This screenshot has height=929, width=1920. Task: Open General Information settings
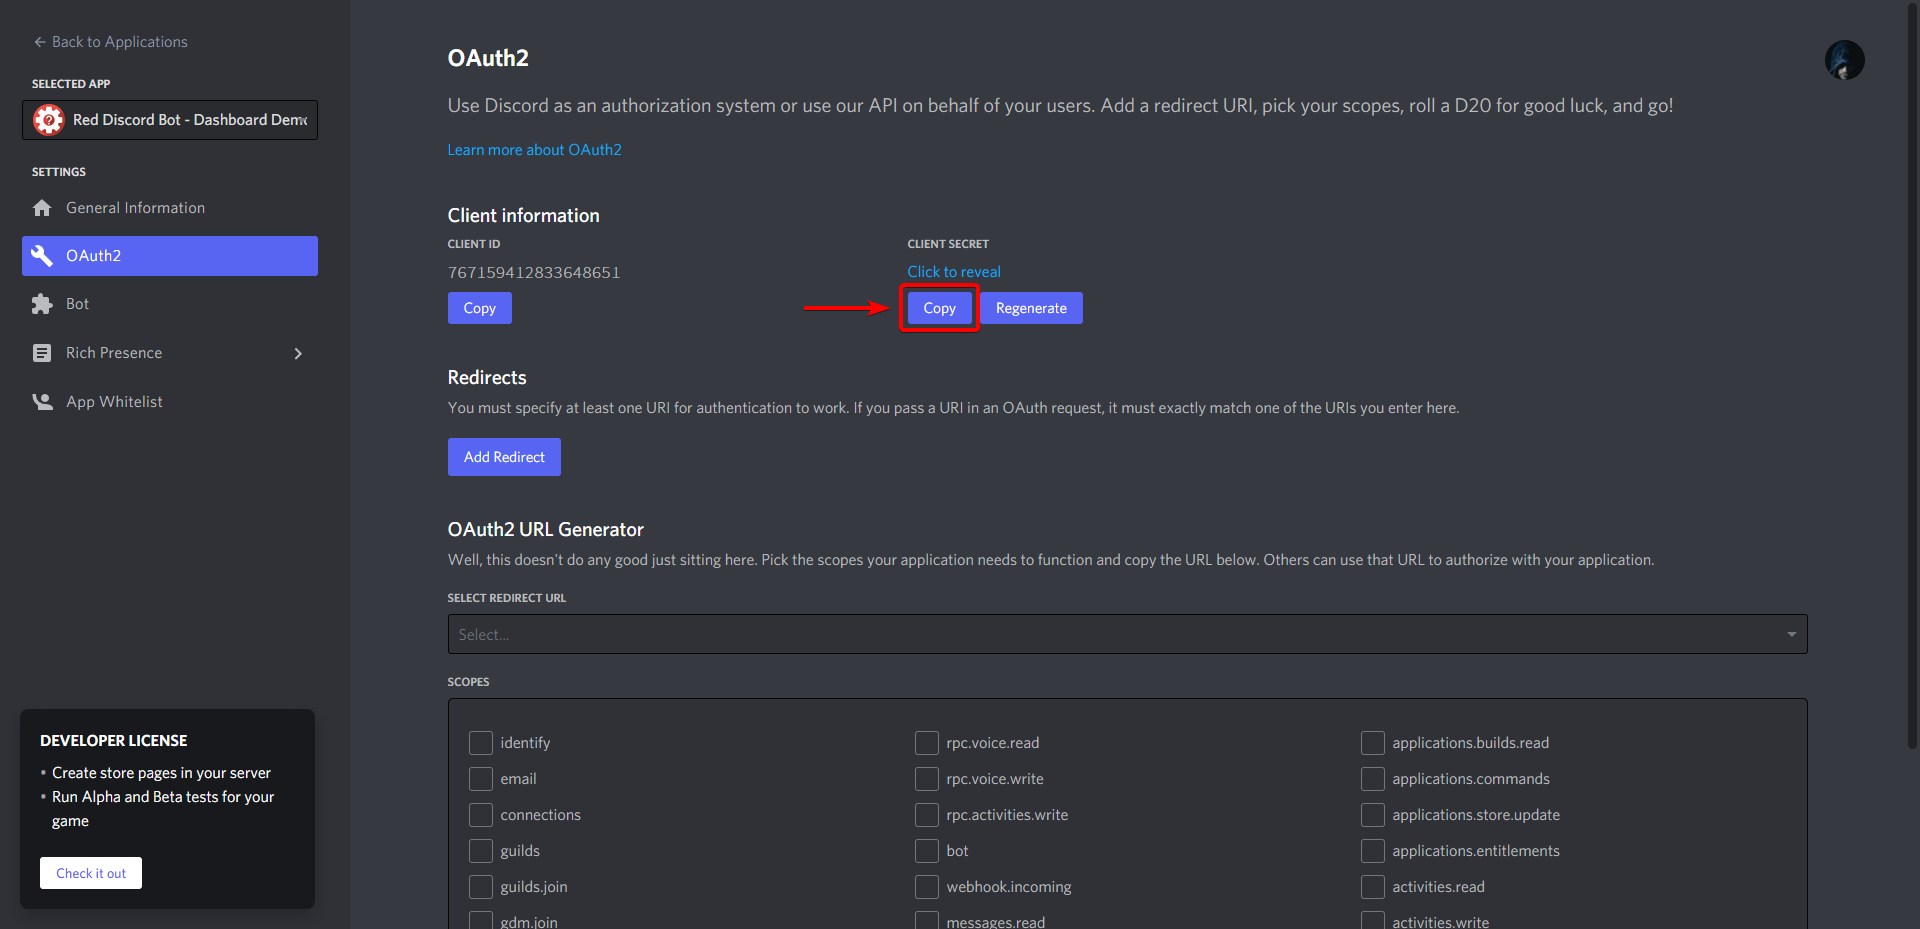pos(170,208)
